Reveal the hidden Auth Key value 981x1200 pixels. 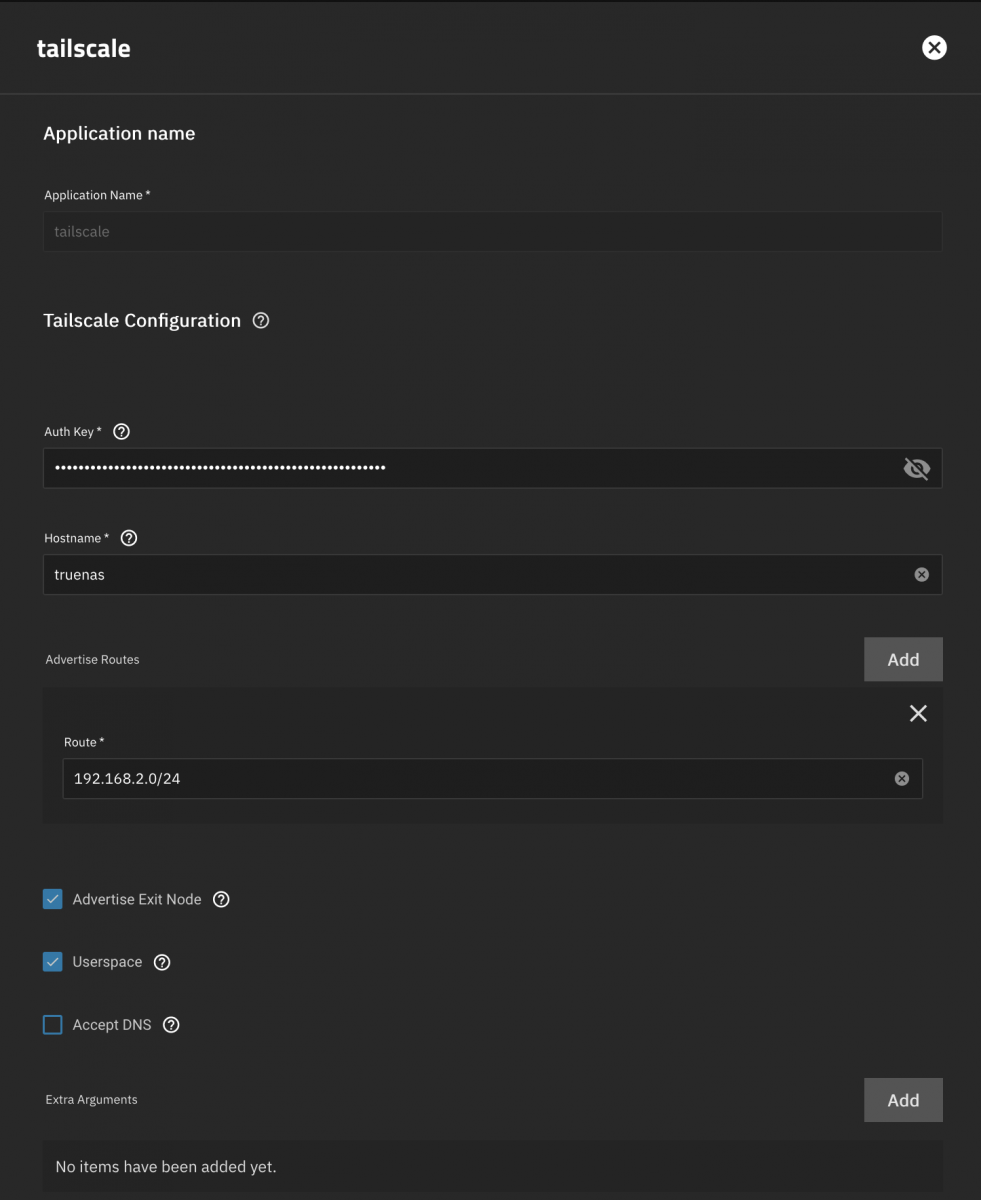pos(916,468)
